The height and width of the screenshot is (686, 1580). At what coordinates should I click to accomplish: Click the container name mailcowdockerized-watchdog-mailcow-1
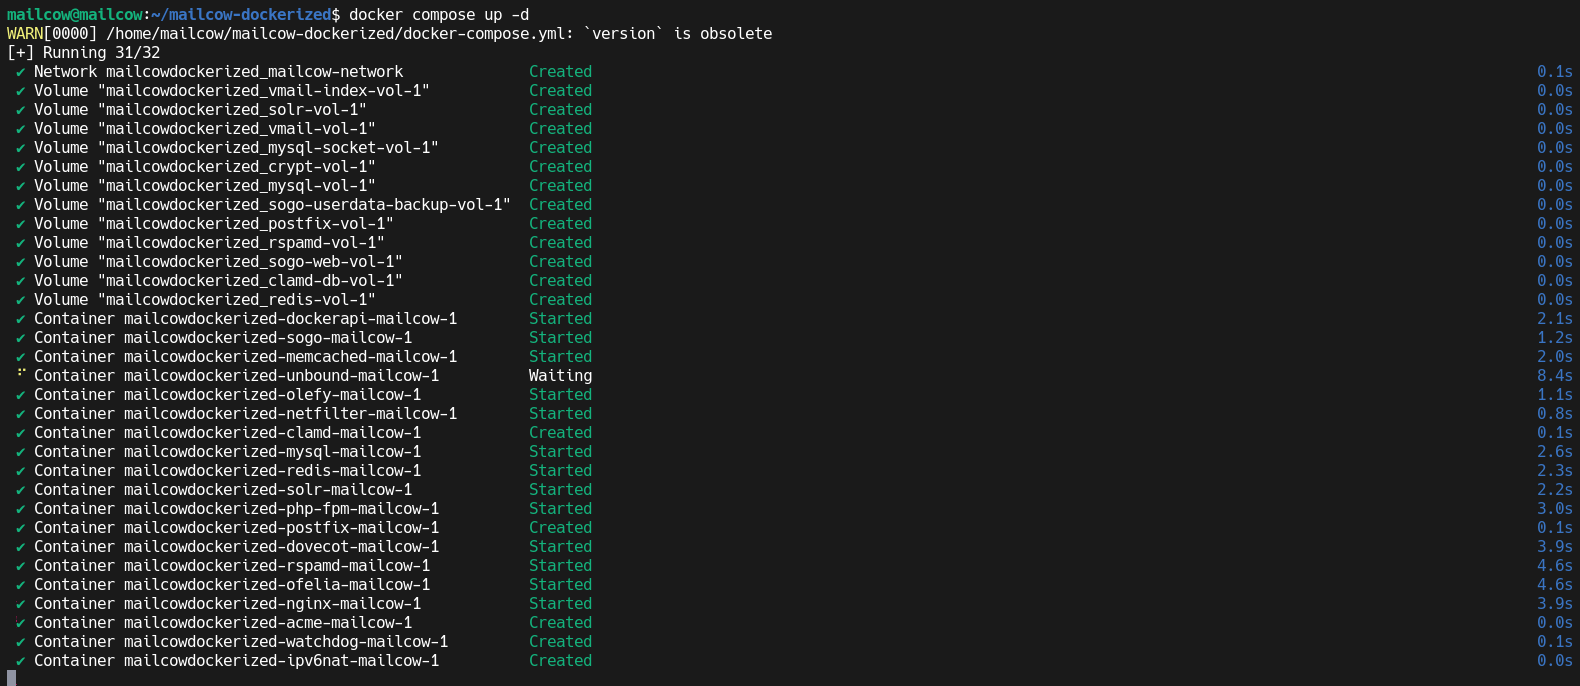tap(286, 642)
